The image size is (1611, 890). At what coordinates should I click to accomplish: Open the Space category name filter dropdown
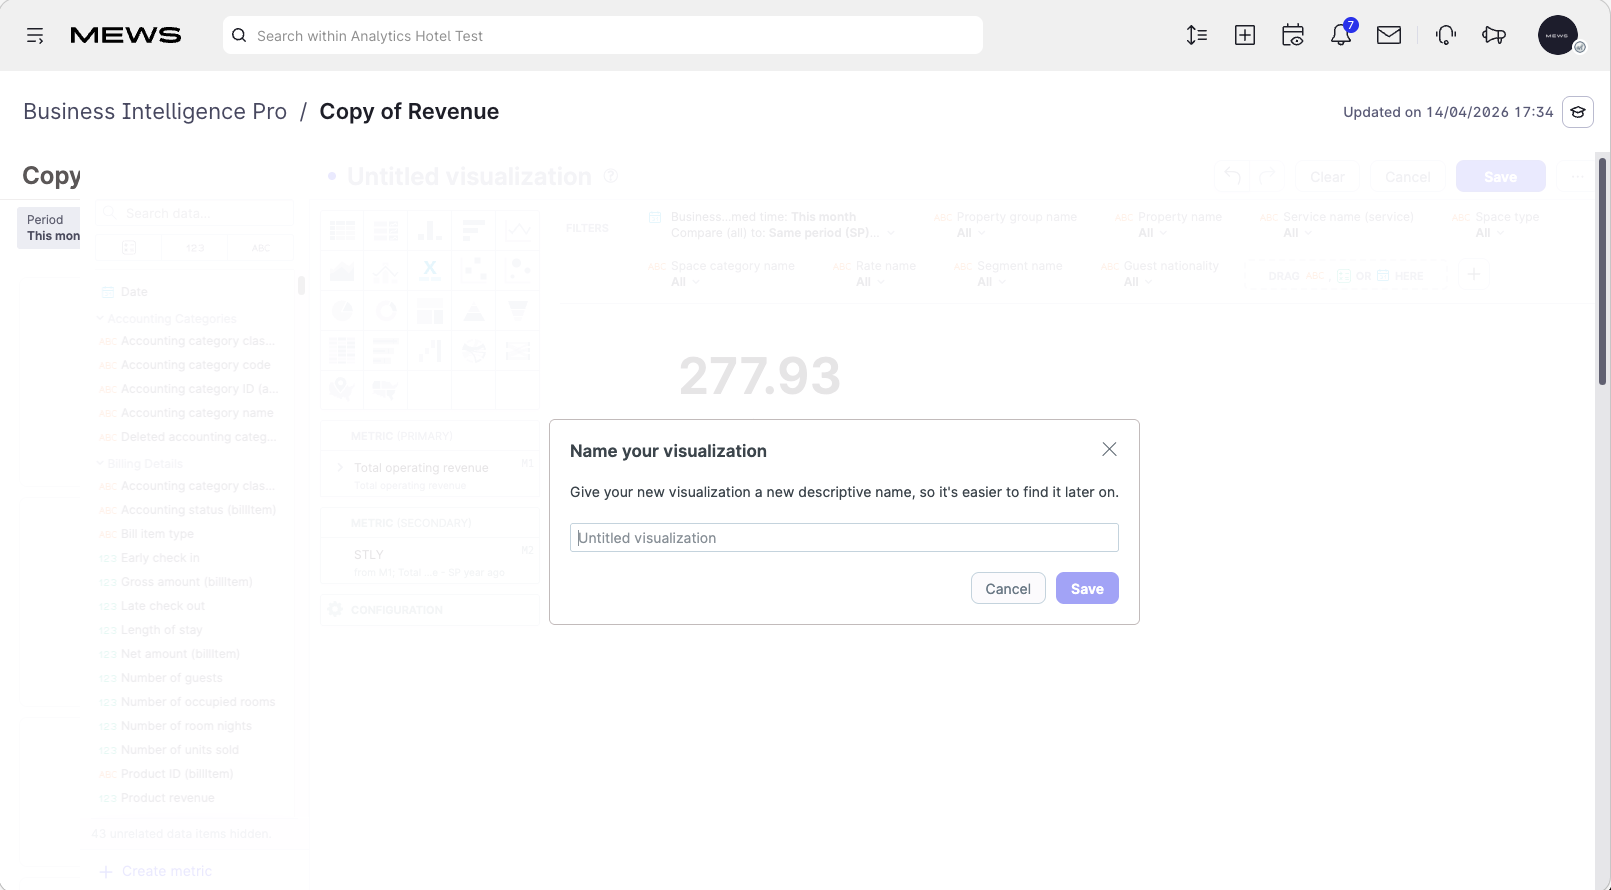click(721, 274)
